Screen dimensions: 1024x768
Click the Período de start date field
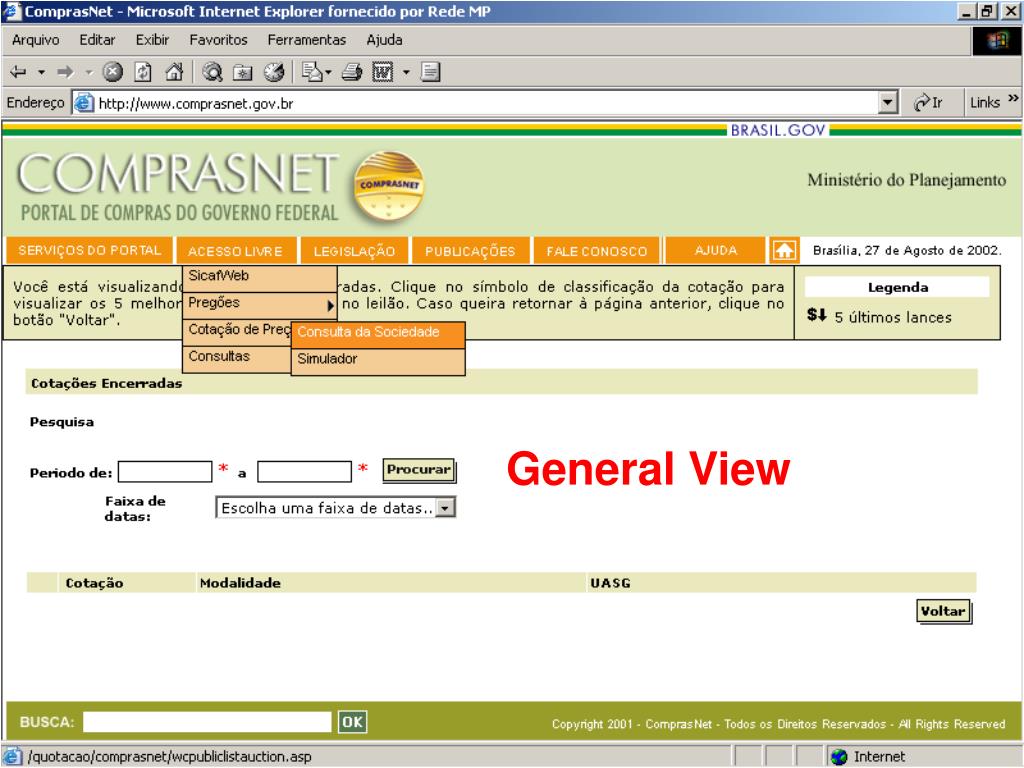[x=165, y=472]
